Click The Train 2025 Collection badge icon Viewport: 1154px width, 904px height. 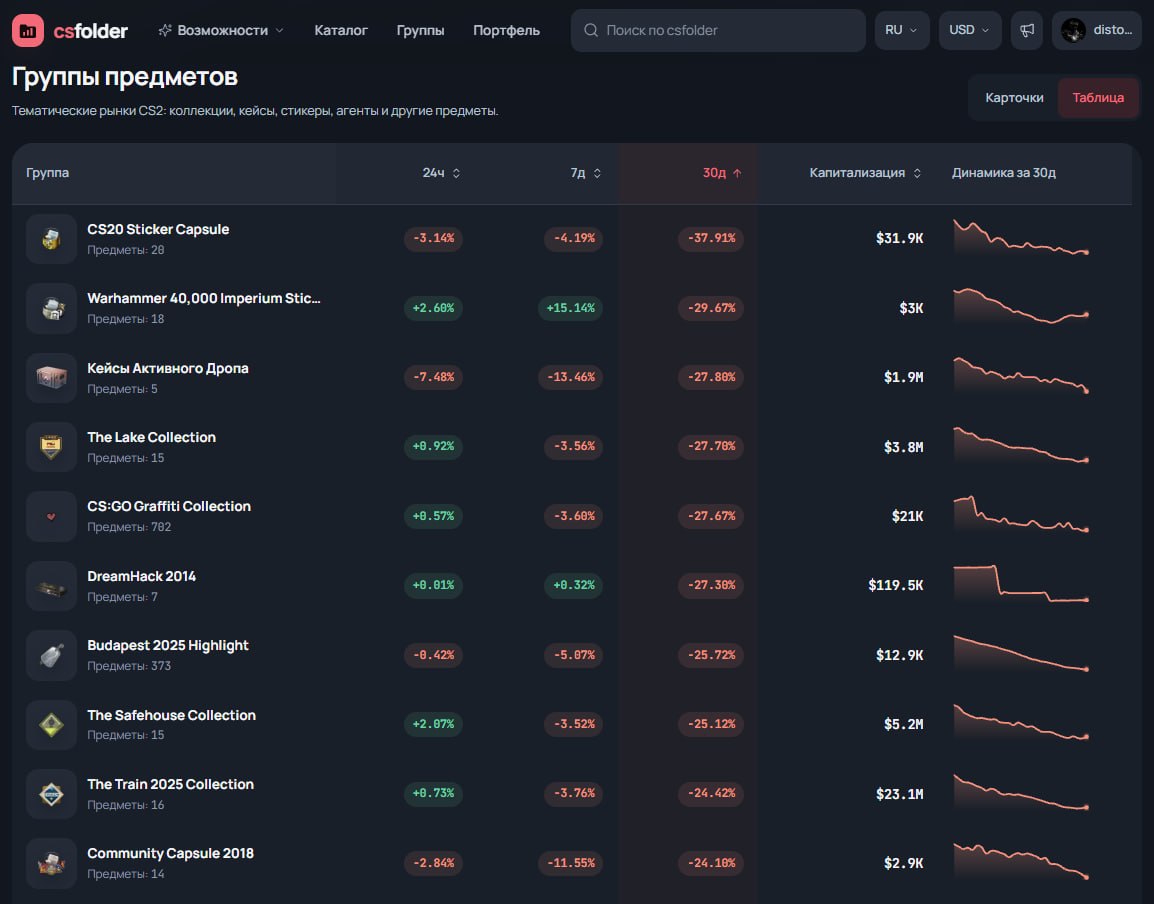[52, 794]
